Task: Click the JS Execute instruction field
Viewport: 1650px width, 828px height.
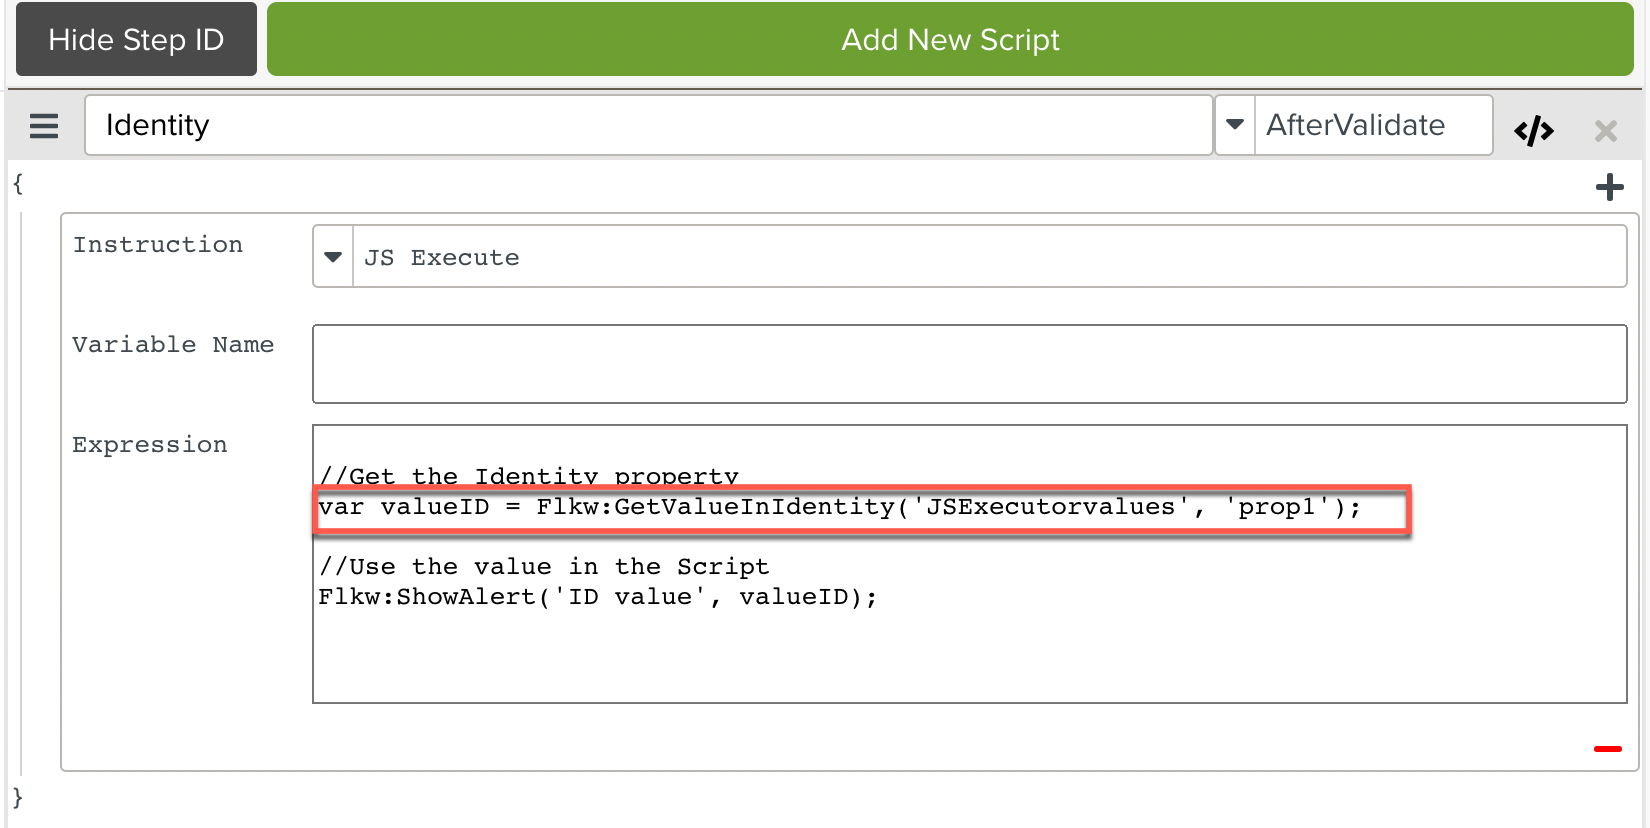Action: [988, 257]
